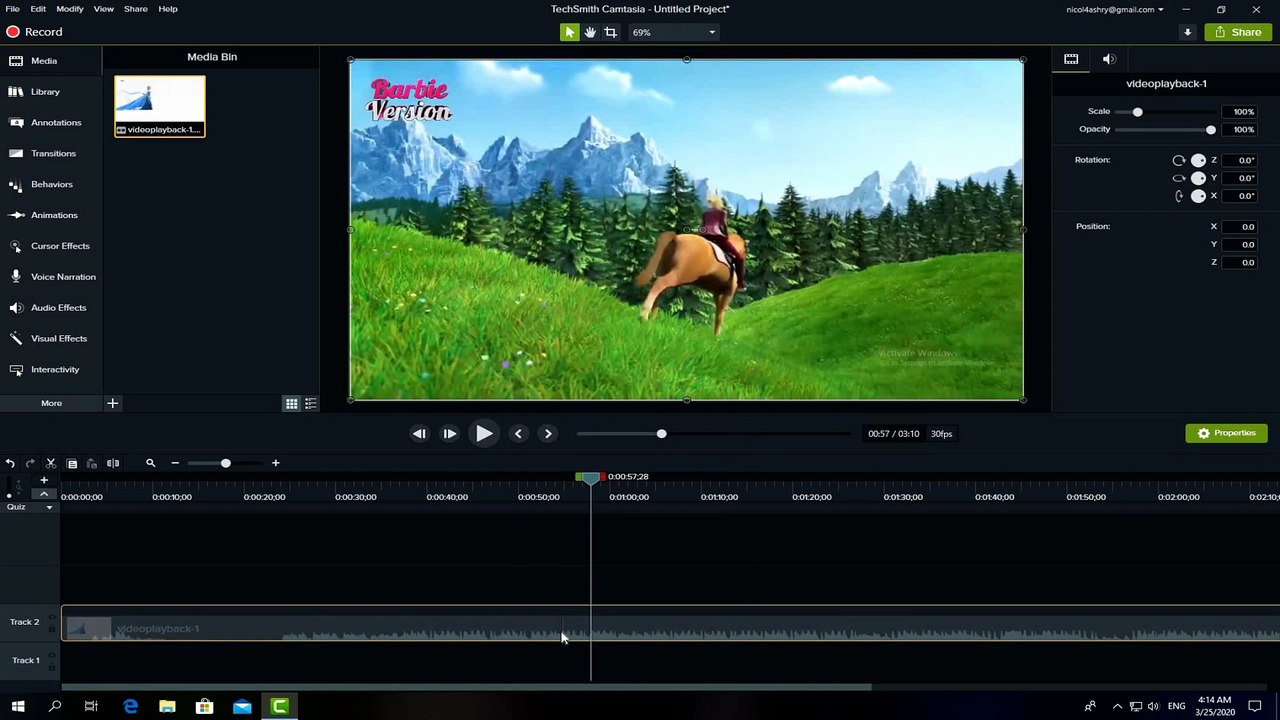The height and width of the screenshot is (720, 1280).
Task: Click the Opacity 100% input field
Action: point(1239,130)
